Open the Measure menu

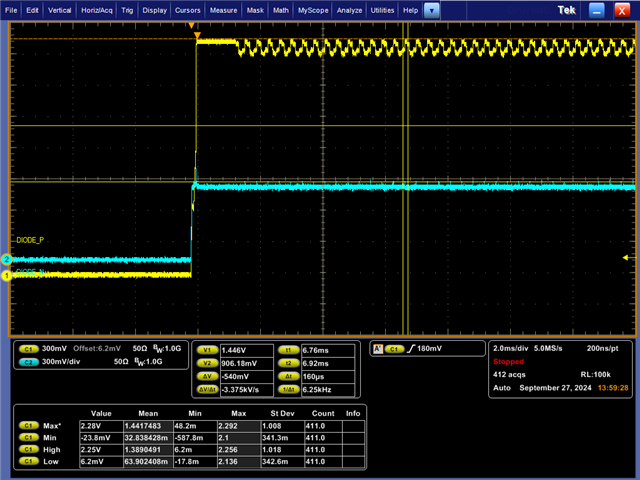pos(224,10)
